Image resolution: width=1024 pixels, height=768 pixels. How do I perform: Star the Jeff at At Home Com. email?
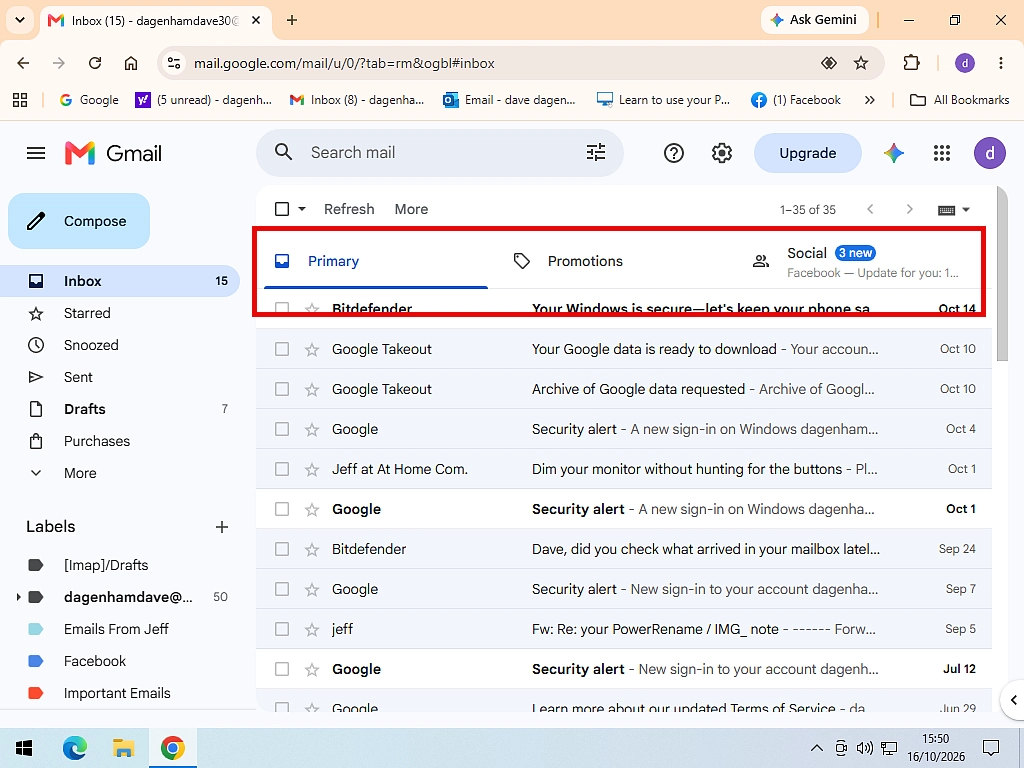312,470
